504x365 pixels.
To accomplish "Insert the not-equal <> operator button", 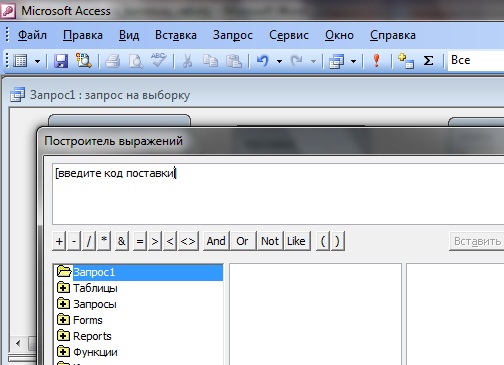I will [188, 241].
